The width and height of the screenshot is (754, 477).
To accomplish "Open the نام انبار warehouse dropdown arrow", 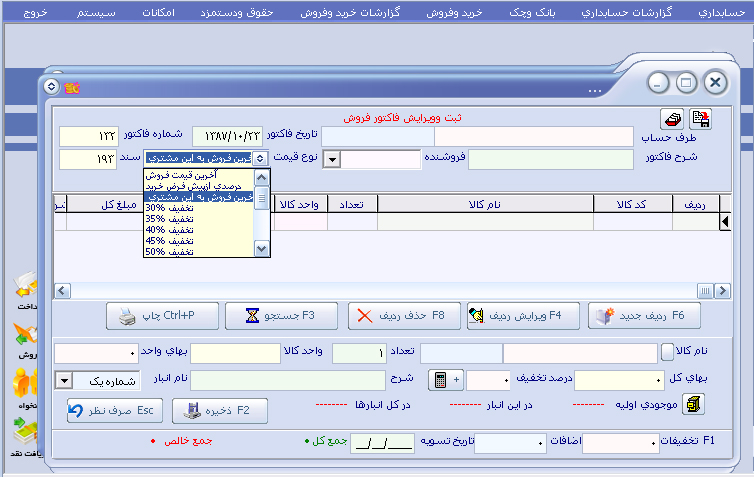I will coord(64,380).
